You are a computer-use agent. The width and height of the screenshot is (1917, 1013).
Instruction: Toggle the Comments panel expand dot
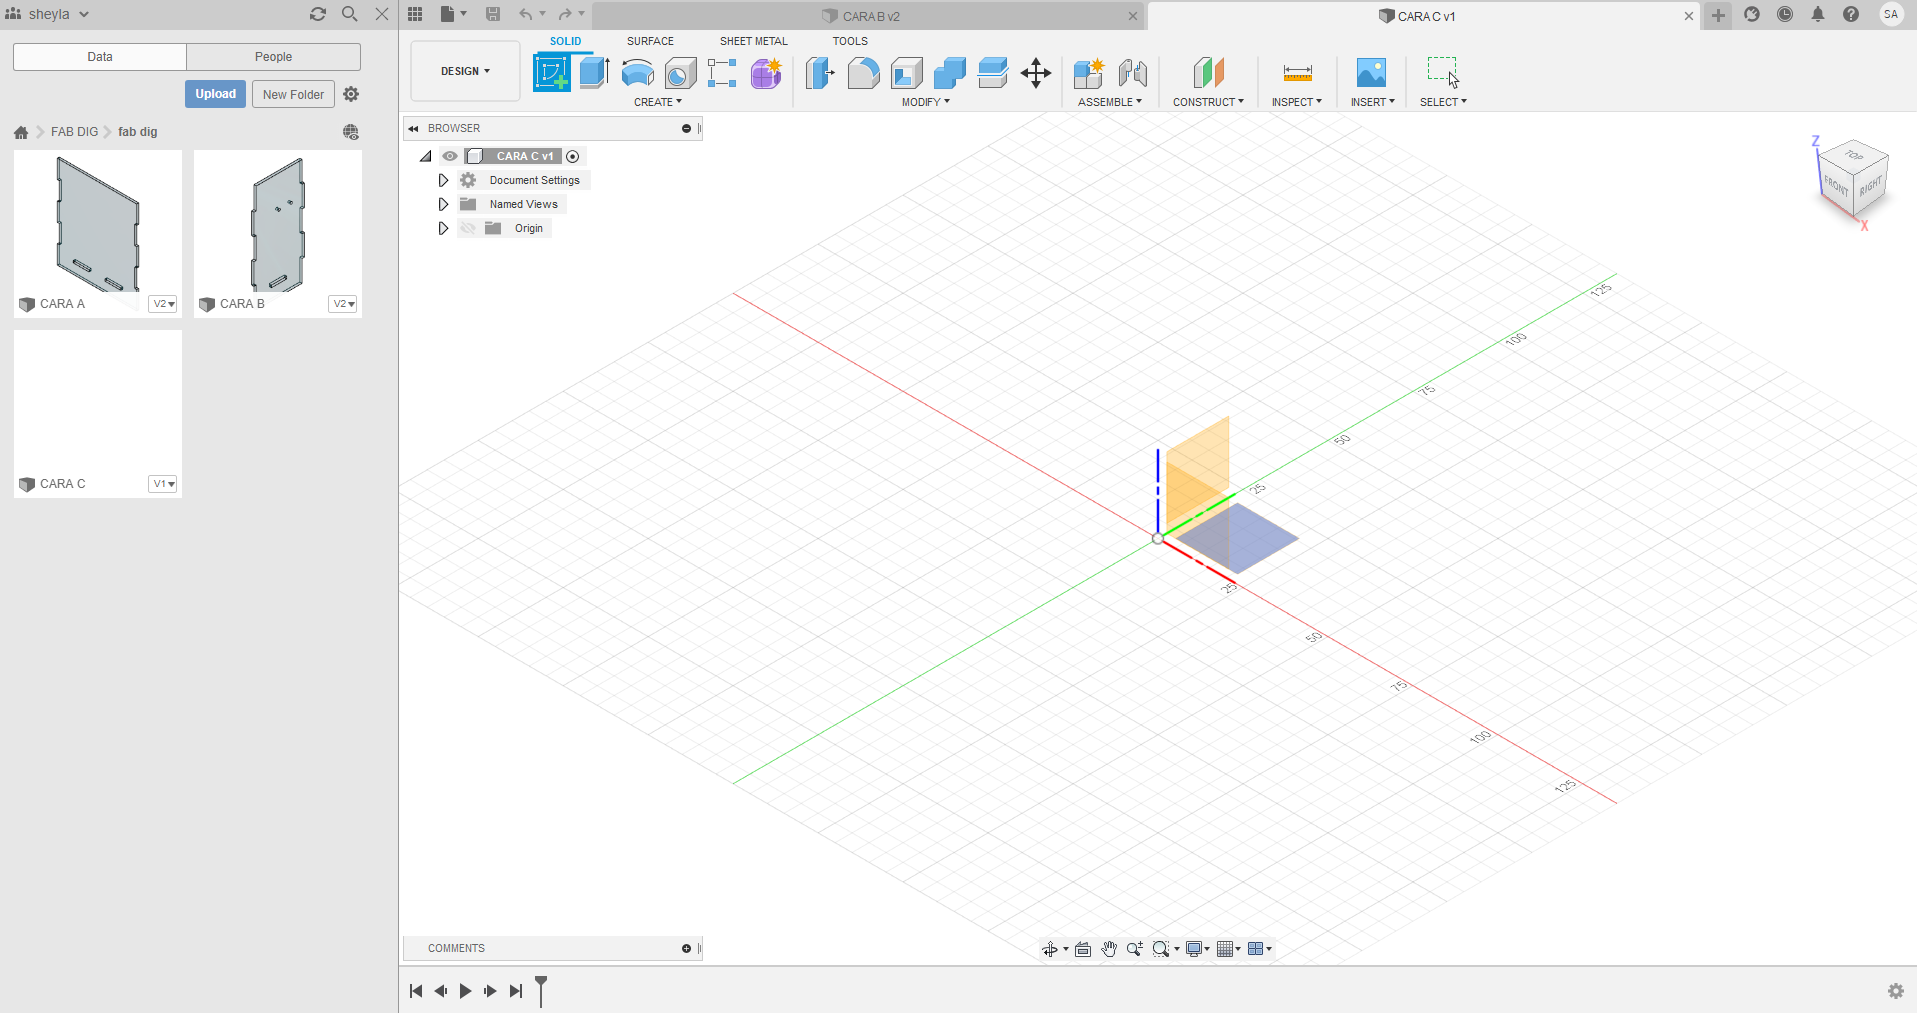[x=686, y=948]
